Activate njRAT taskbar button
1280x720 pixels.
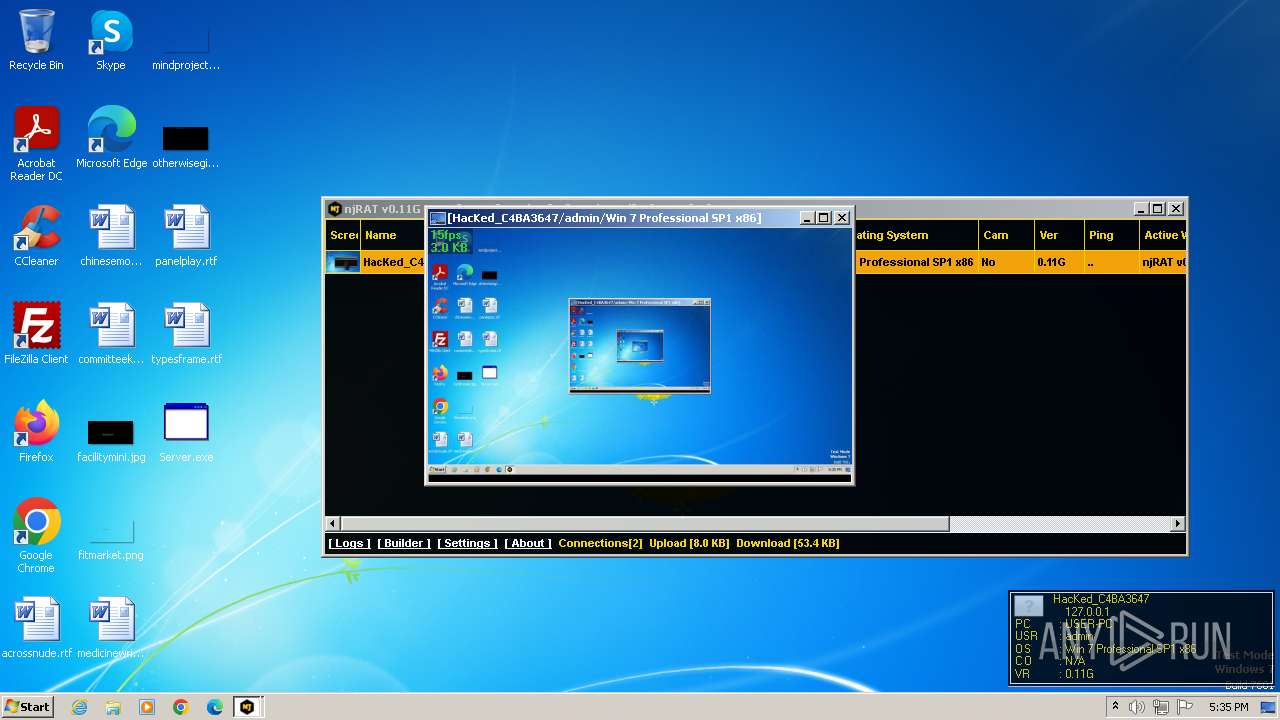[x=247, y=707]
